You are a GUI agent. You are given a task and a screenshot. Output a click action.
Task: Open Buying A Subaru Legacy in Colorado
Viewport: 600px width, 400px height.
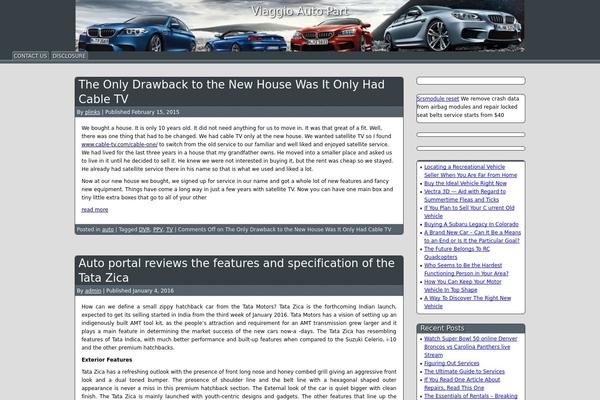[471, 224]
